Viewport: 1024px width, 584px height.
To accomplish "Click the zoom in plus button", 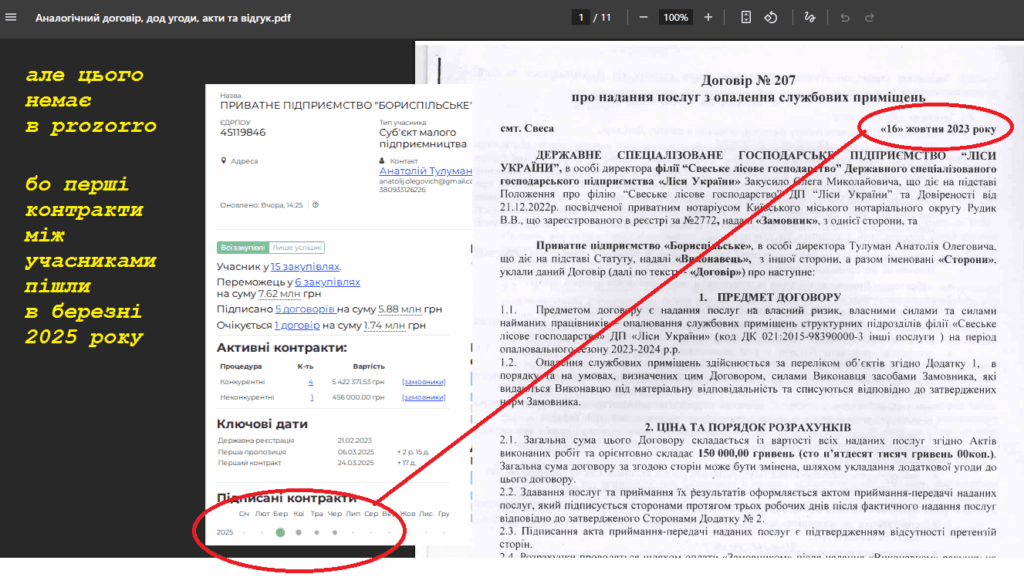I will 708,18.
